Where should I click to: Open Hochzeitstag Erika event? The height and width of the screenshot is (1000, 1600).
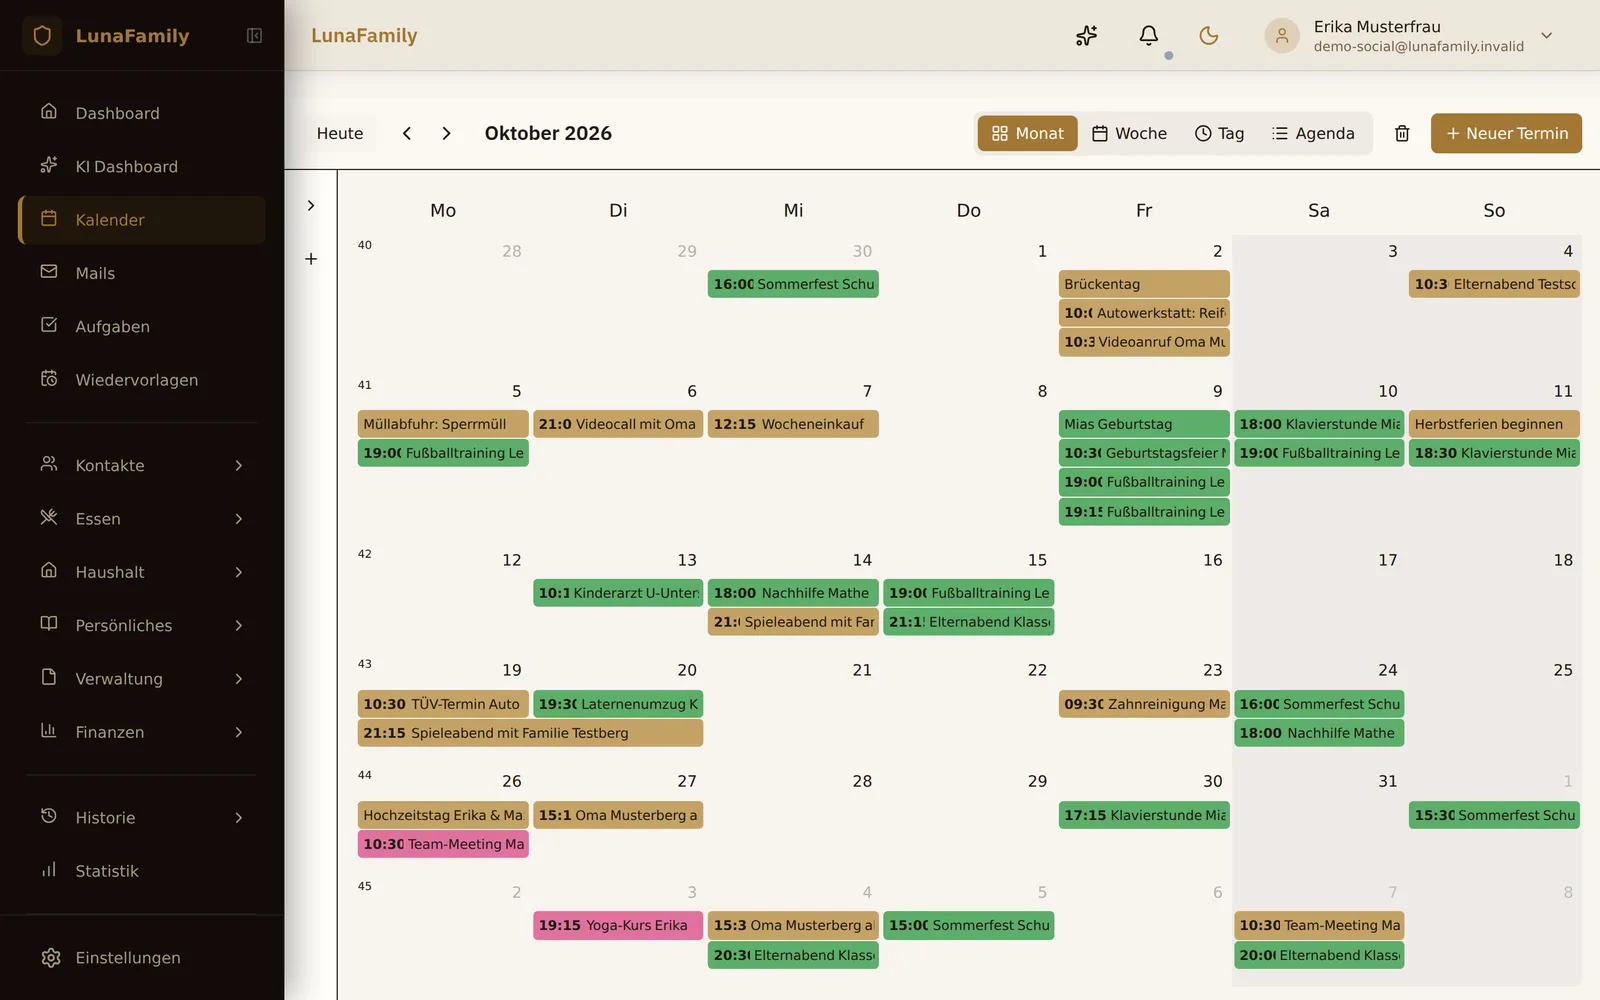click(x=443, y=815)
